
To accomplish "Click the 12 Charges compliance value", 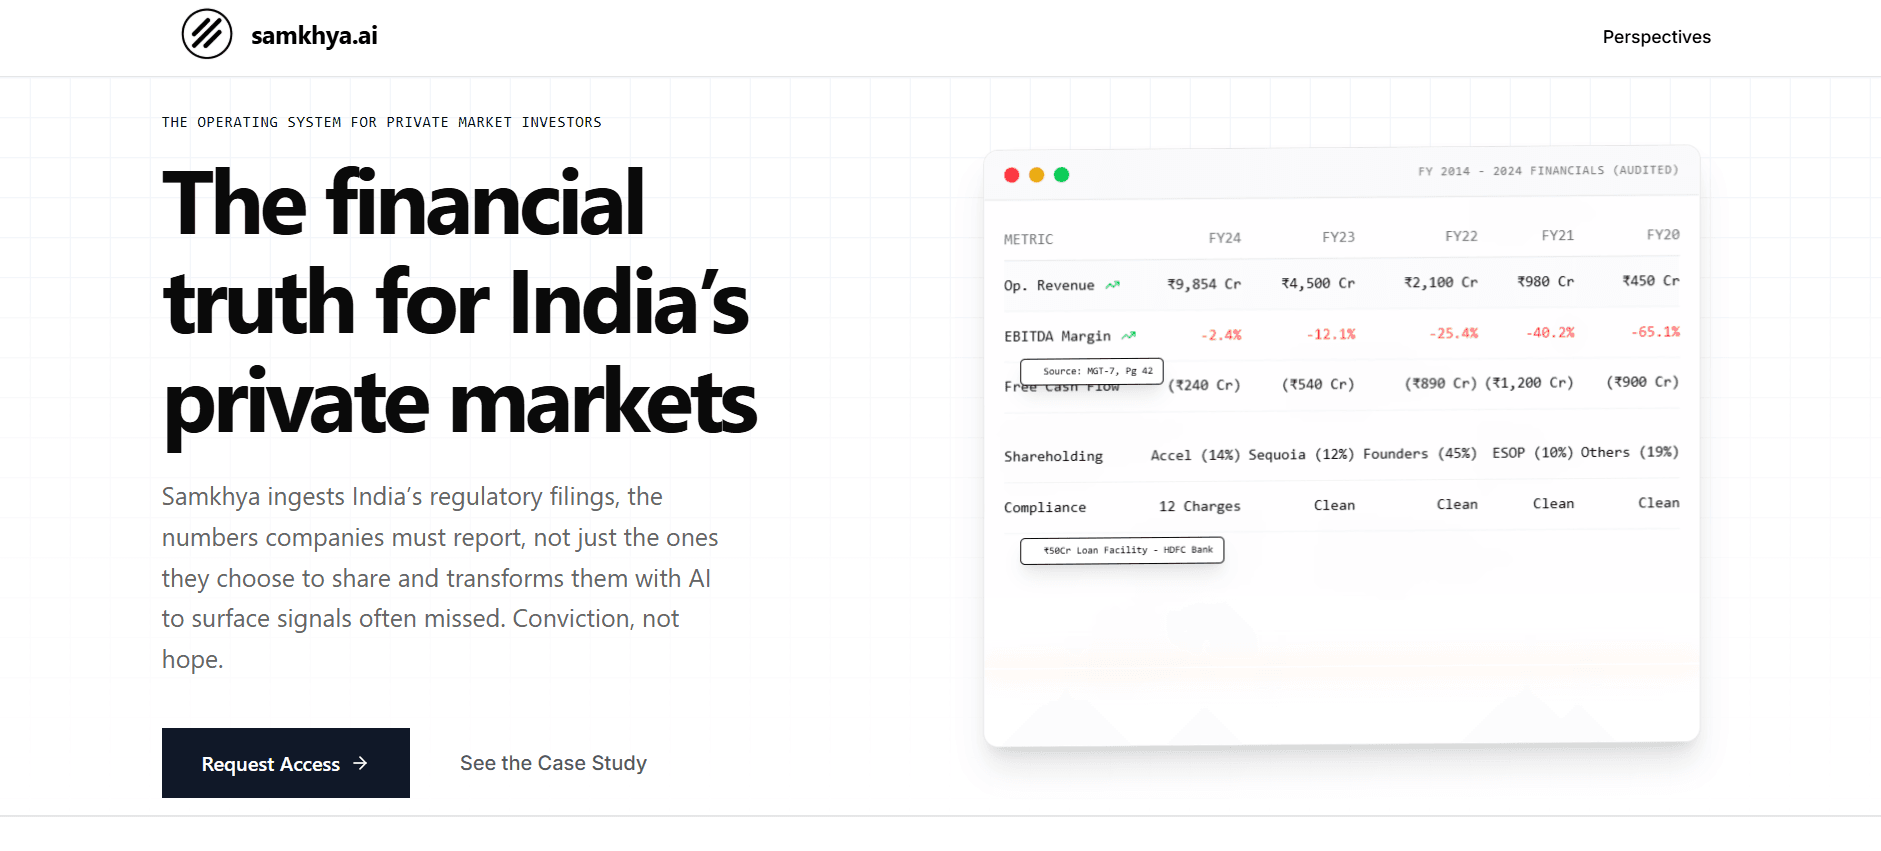I will (x=1199, y=506).
